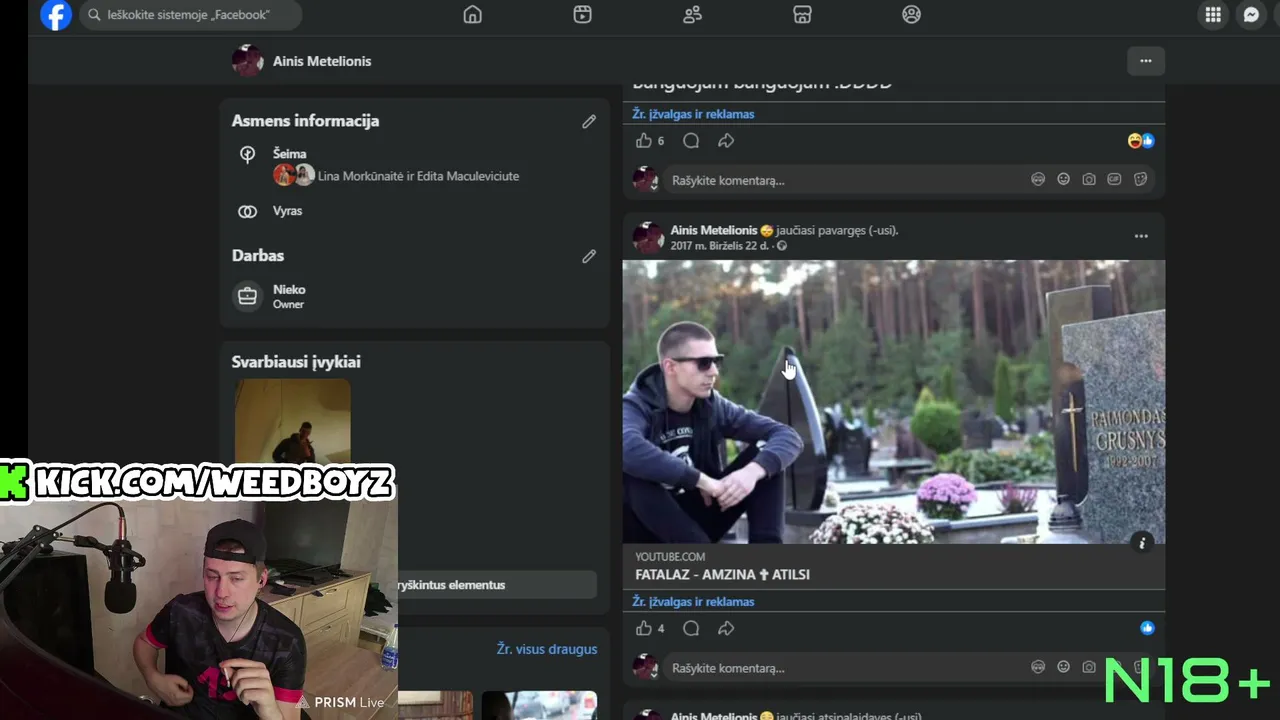Open avatar sticker option in lower comment box
This screenshot has height=720, width=1280.
1038,667
